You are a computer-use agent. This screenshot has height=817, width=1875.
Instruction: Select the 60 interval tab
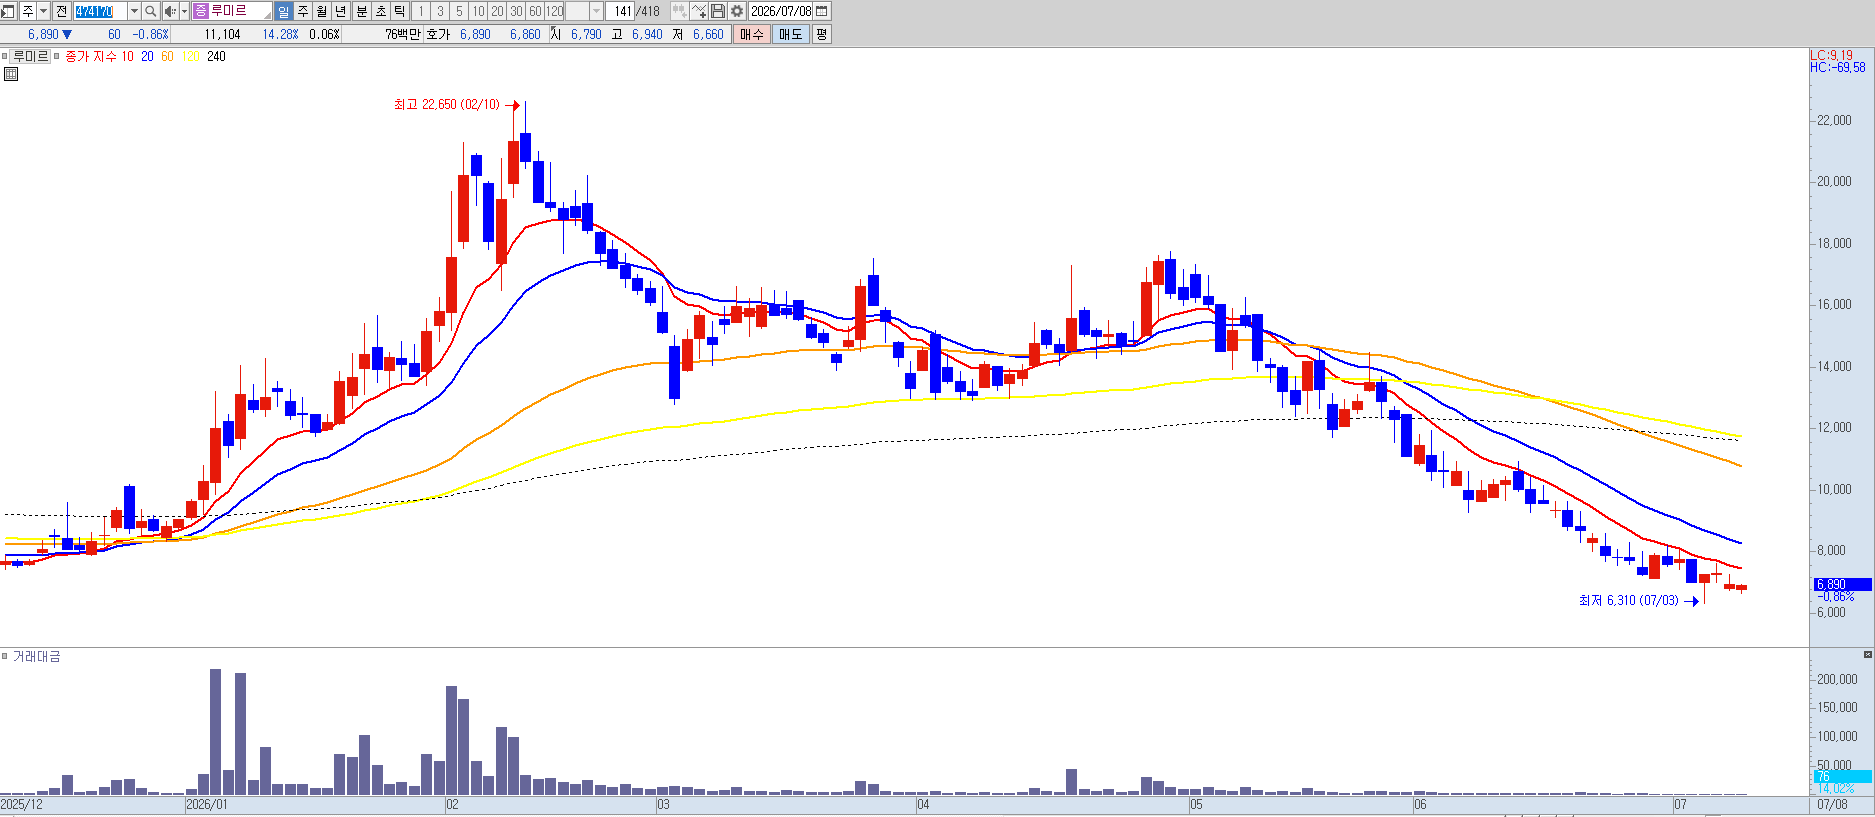click(536, 11)
